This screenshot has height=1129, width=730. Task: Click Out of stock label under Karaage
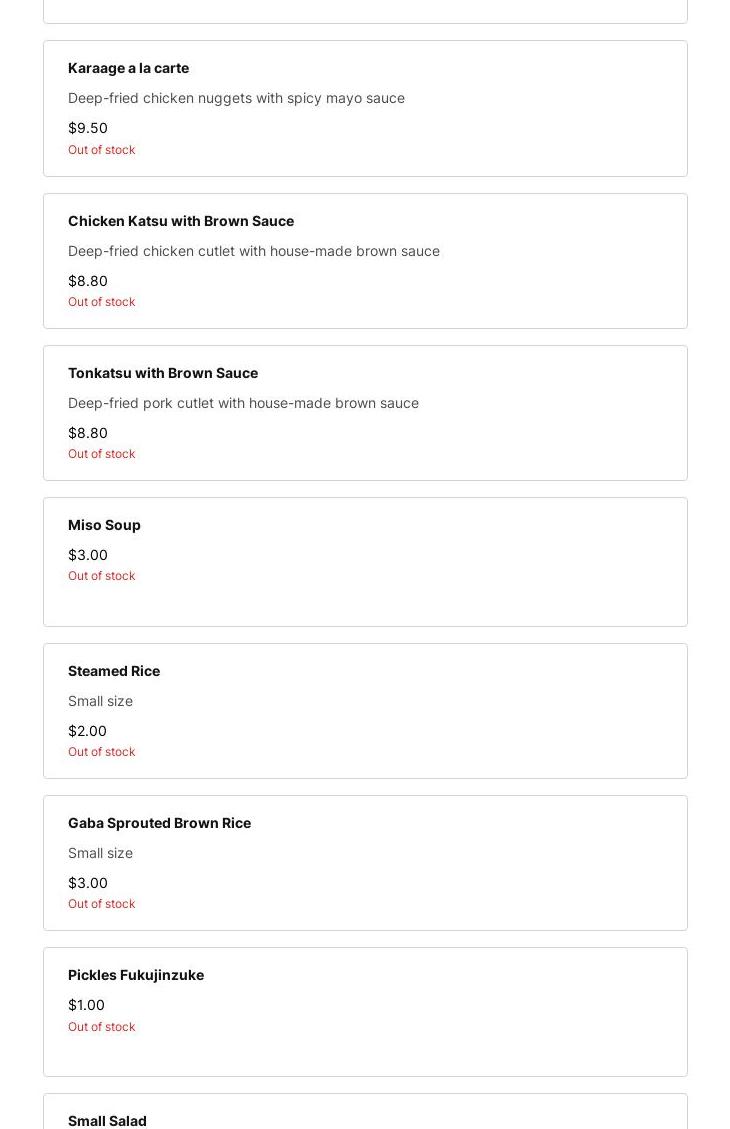pos(101,150)
